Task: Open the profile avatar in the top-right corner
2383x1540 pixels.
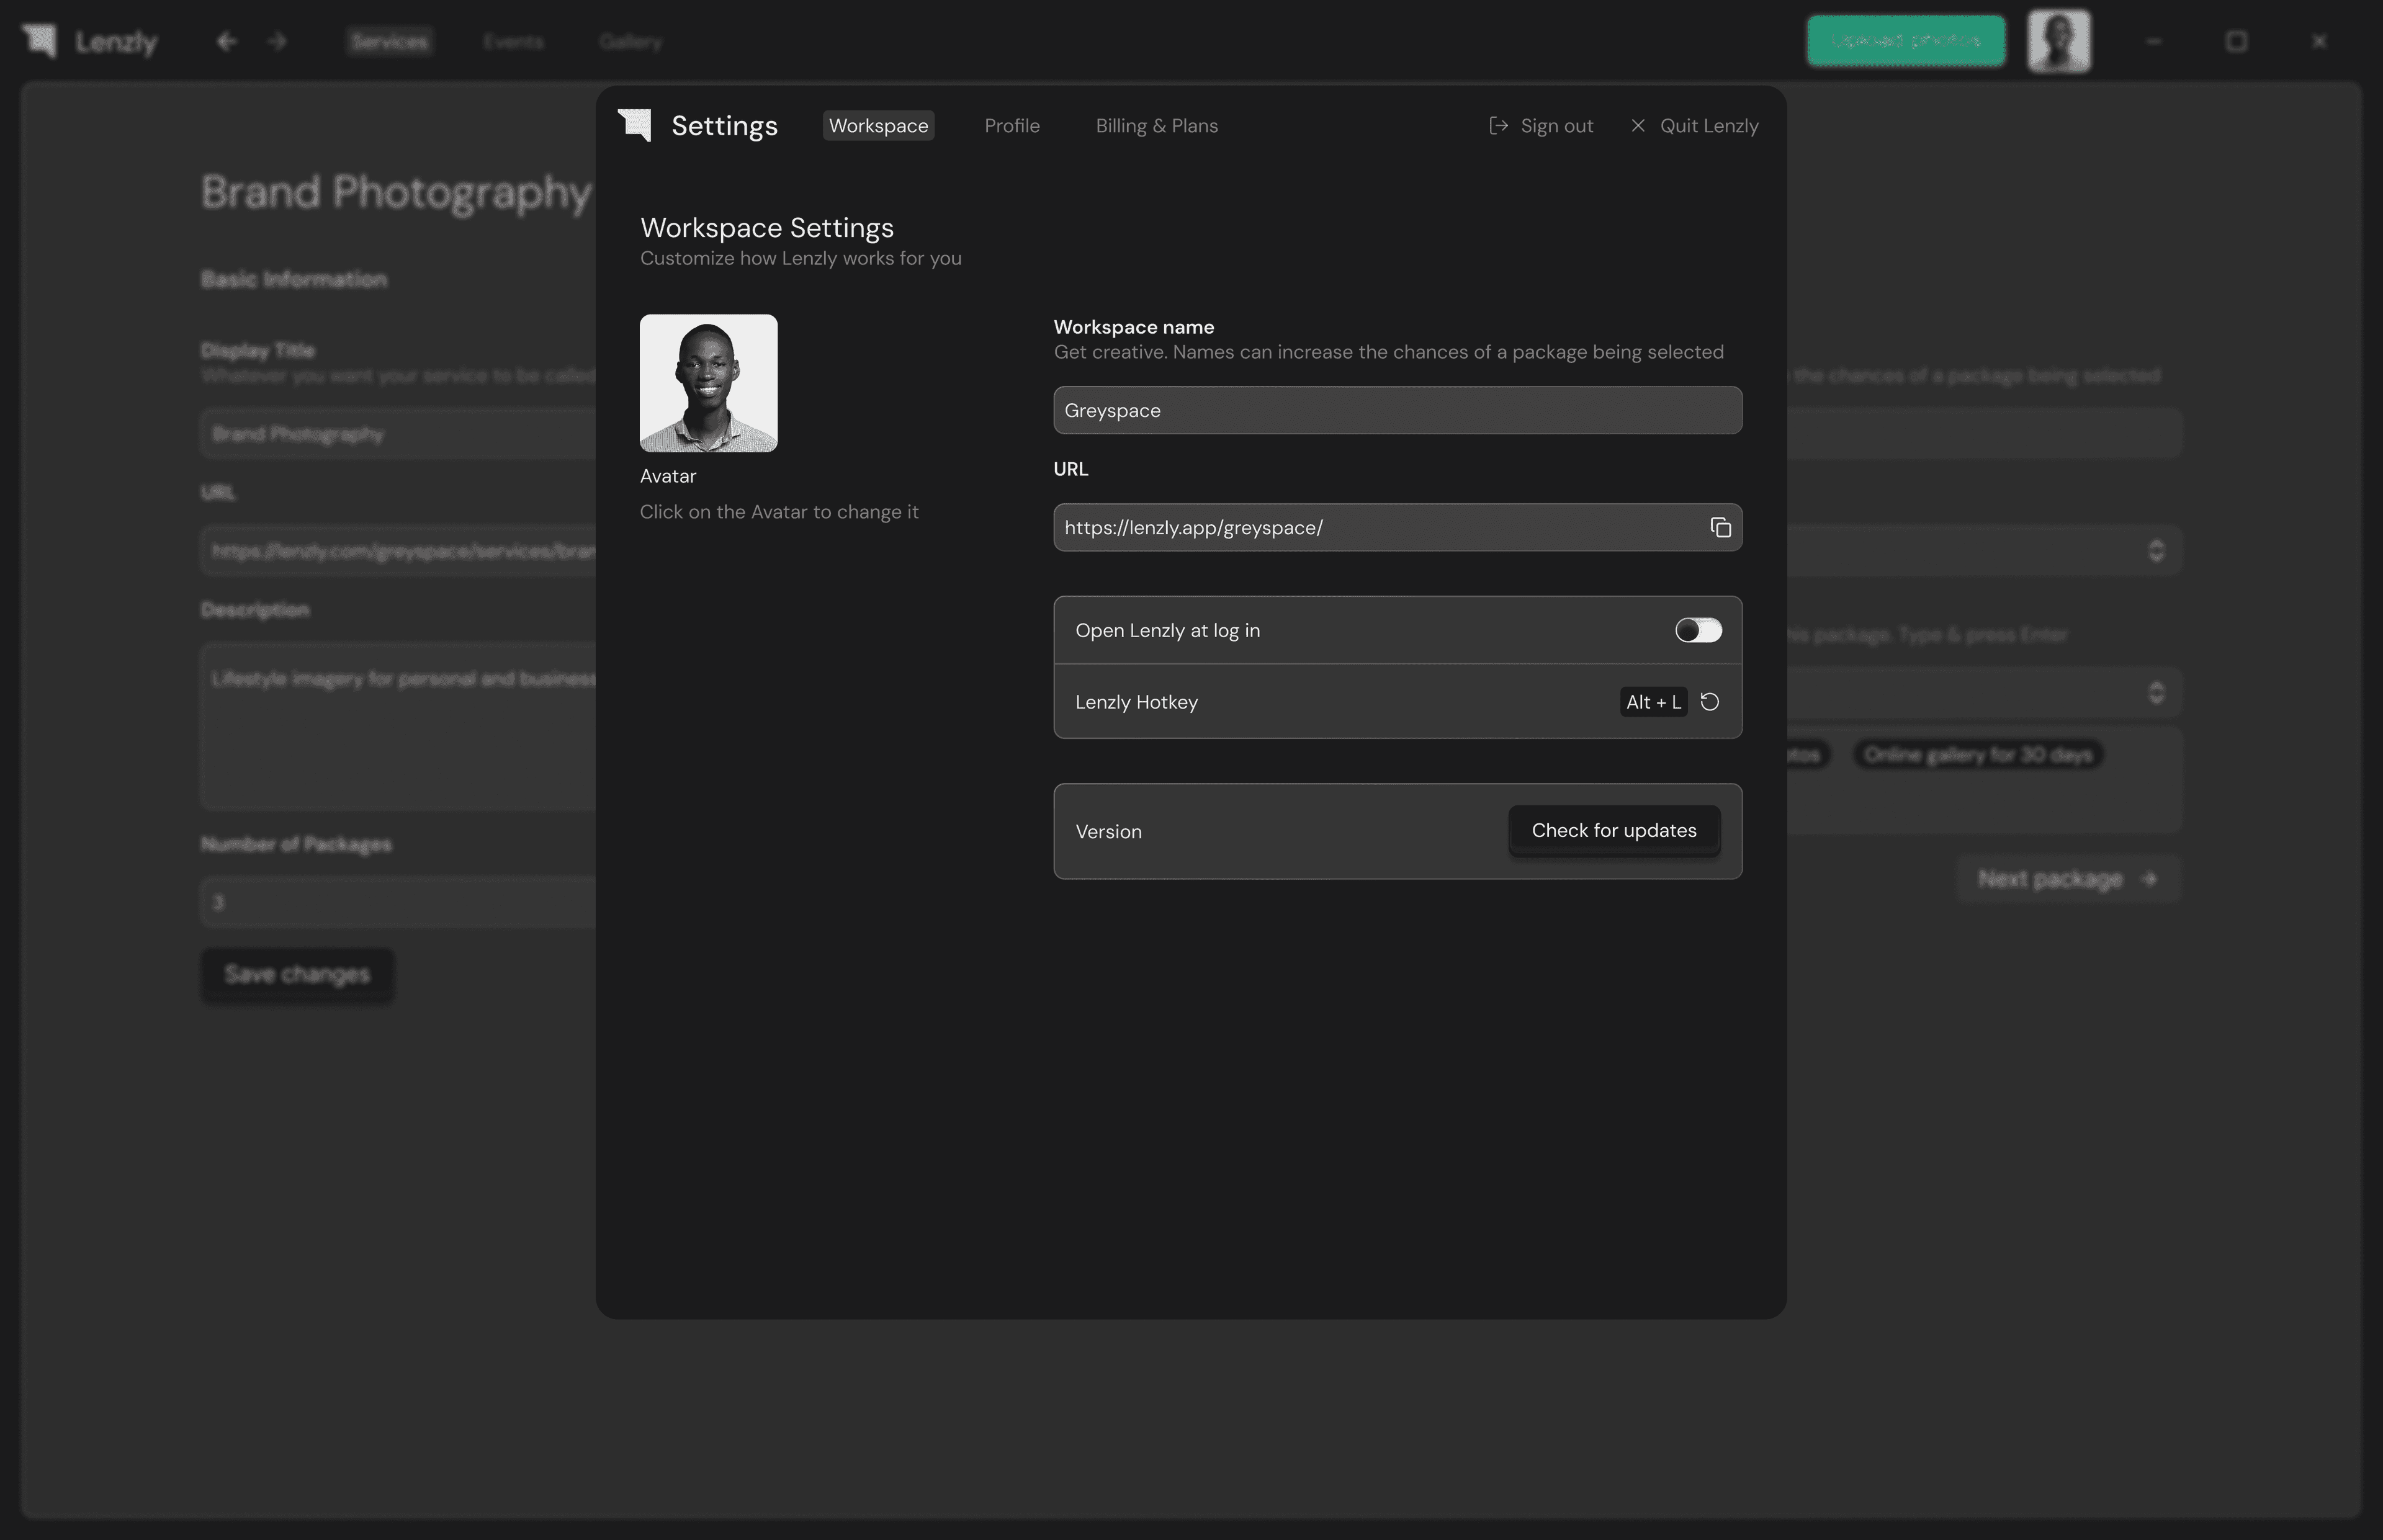Action: 2061,41
